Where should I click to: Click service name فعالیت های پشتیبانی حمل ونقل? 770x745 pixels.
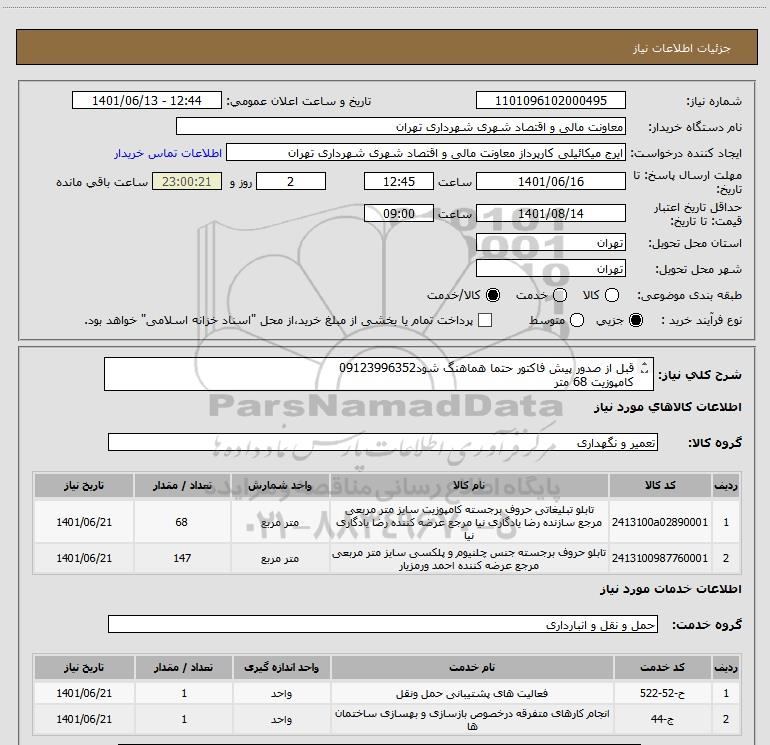click(472, 693)
